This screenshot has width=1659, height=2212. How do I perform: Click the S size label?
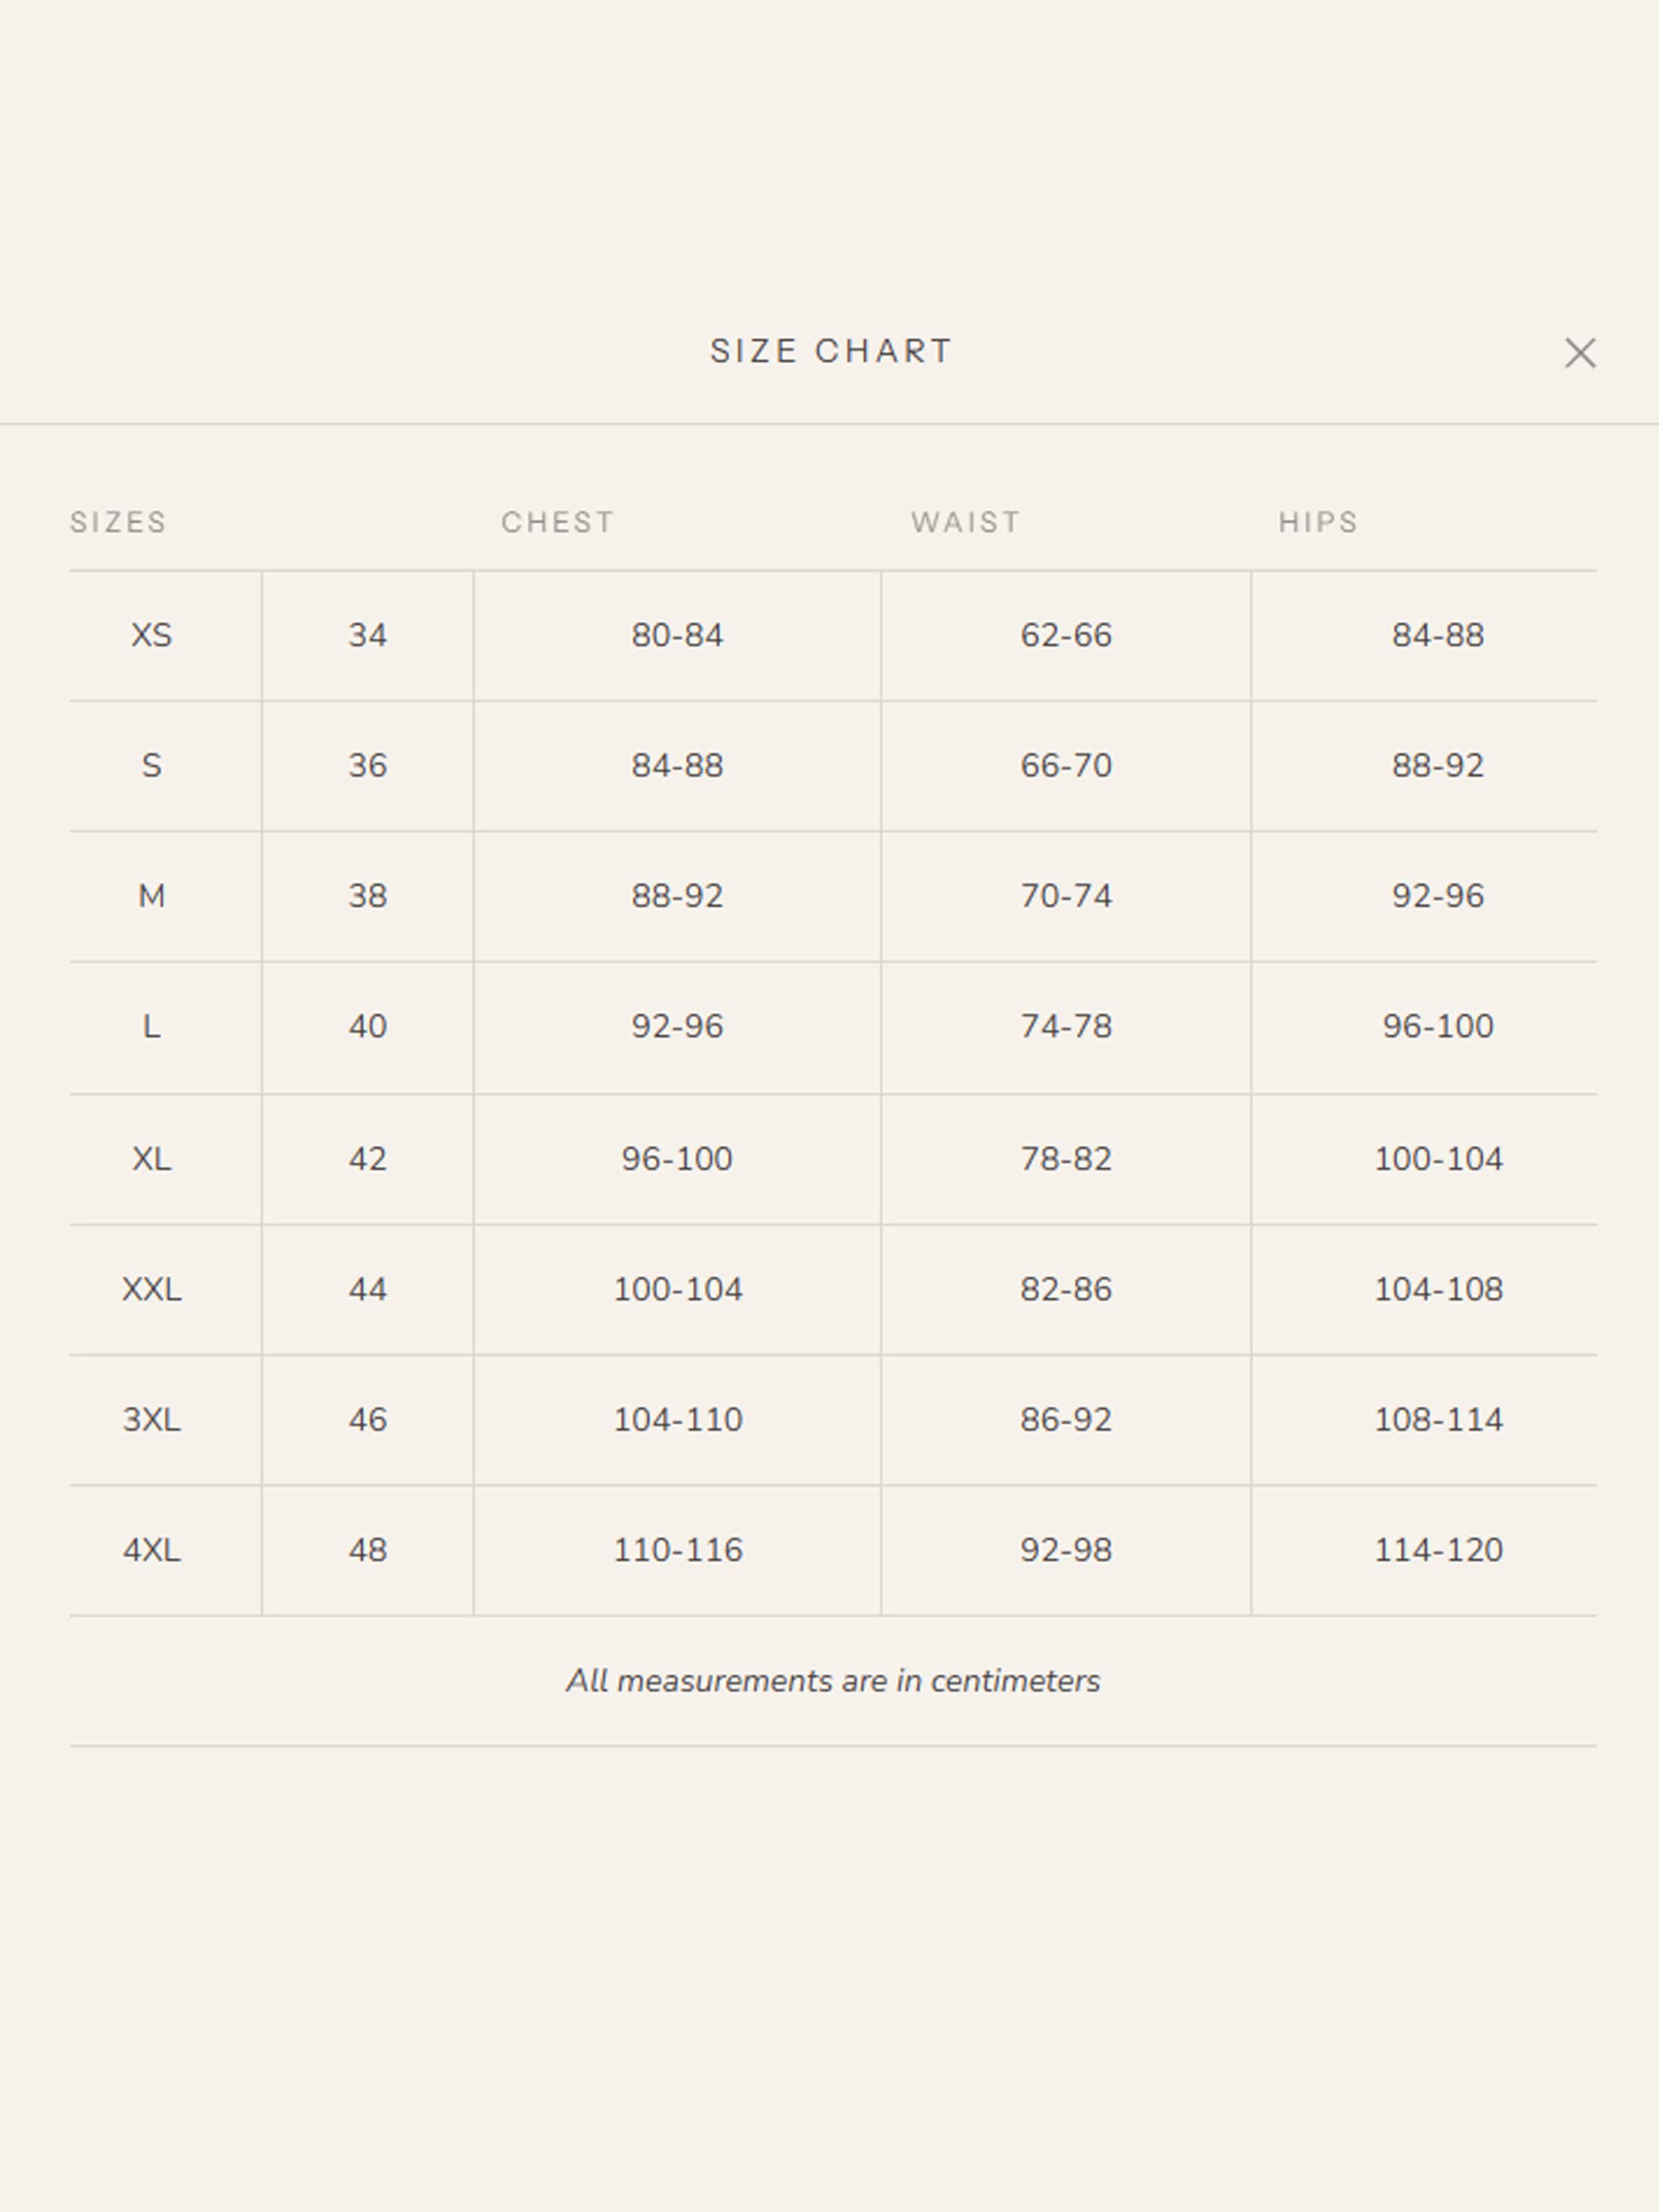(x=152, y=766)
